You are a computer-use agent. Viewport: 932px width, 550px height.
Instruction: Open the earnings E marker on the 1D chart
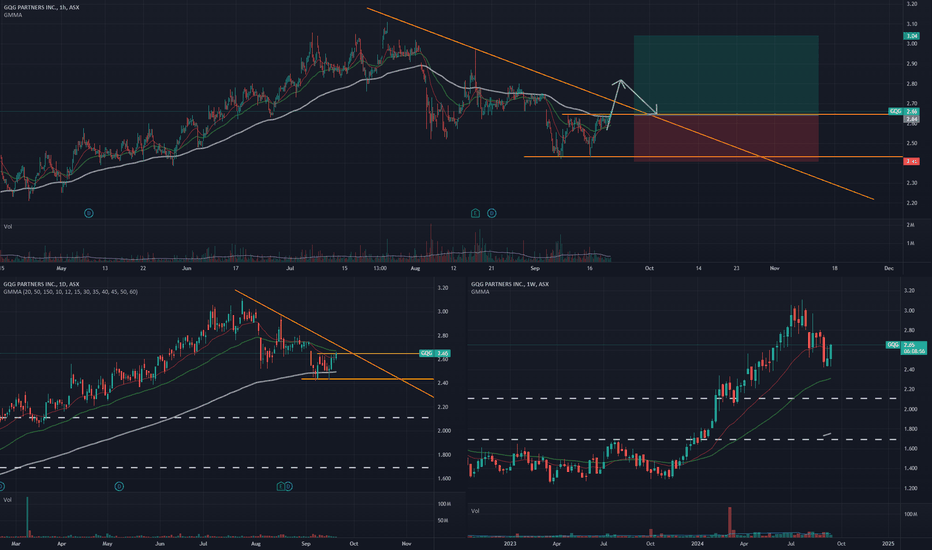pyautogui.click(x=281, y=486)
